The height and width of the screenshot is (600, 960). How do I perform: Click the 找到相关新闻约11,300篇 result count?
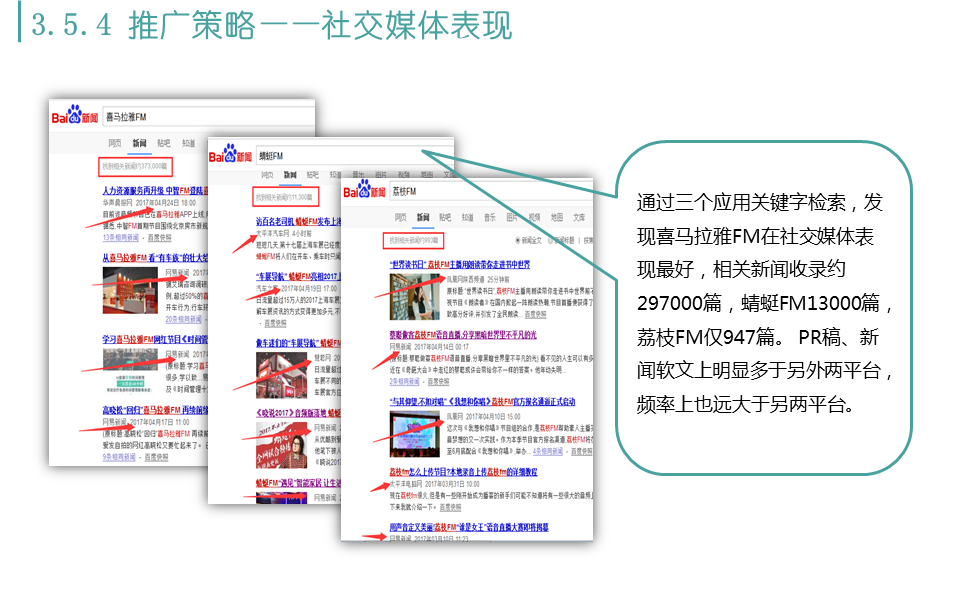[285, 197]
